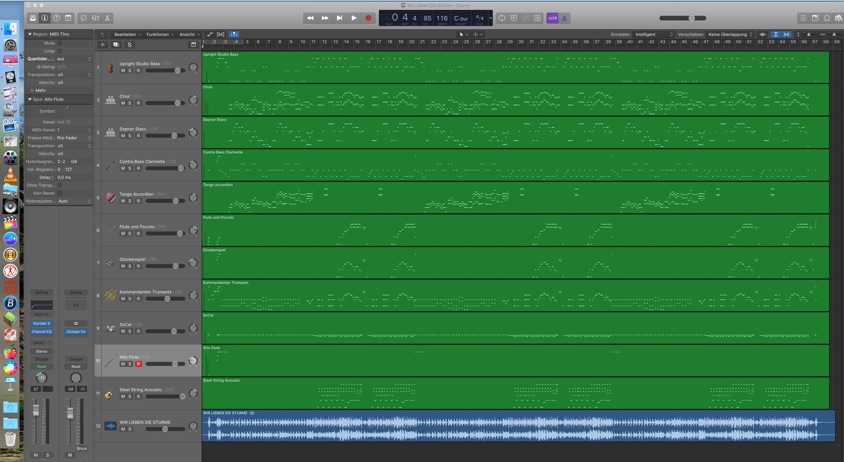Viewport: 844px width, 462px height.
Task: Click the blue Catch Playhead icon
Action: coord(234,34)
